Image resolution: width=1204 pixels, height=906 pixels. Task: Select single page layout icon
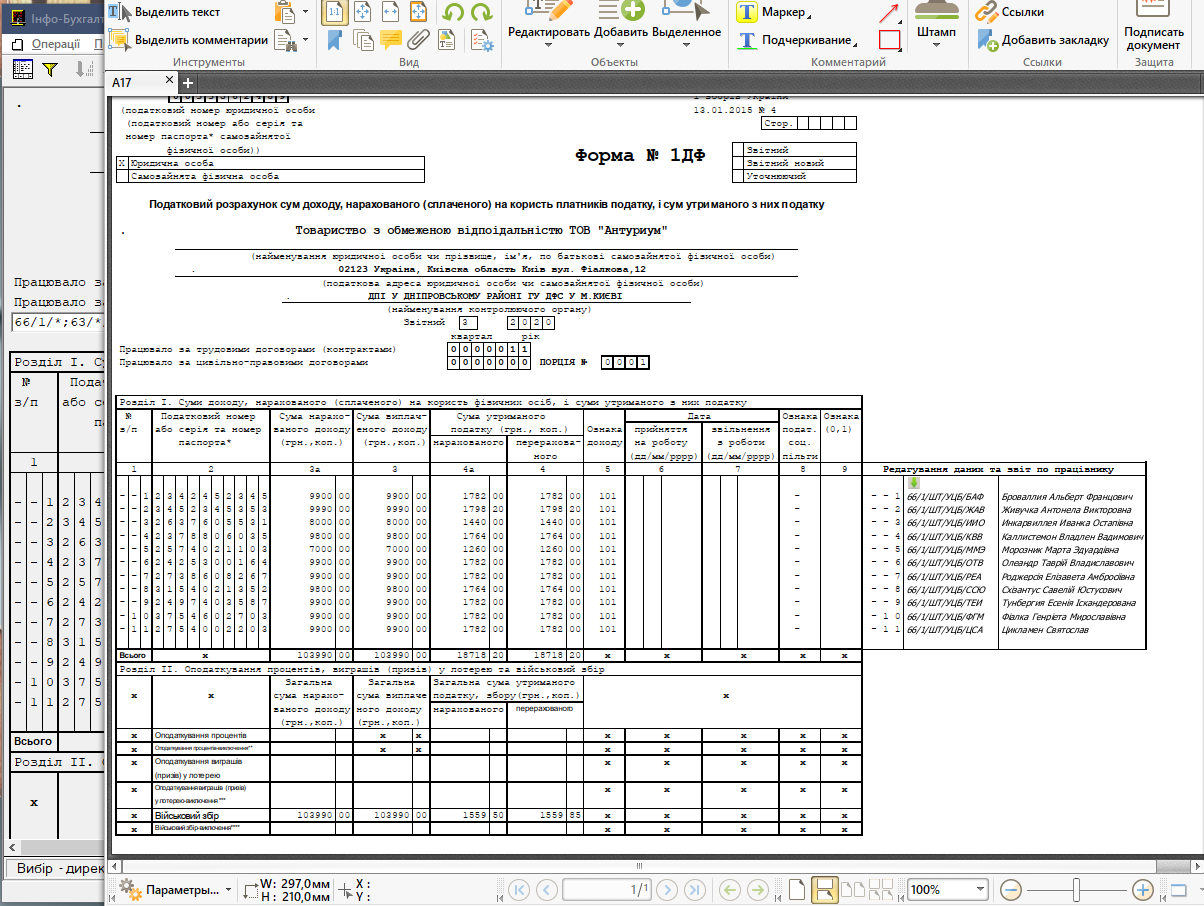tap(797, 889)
